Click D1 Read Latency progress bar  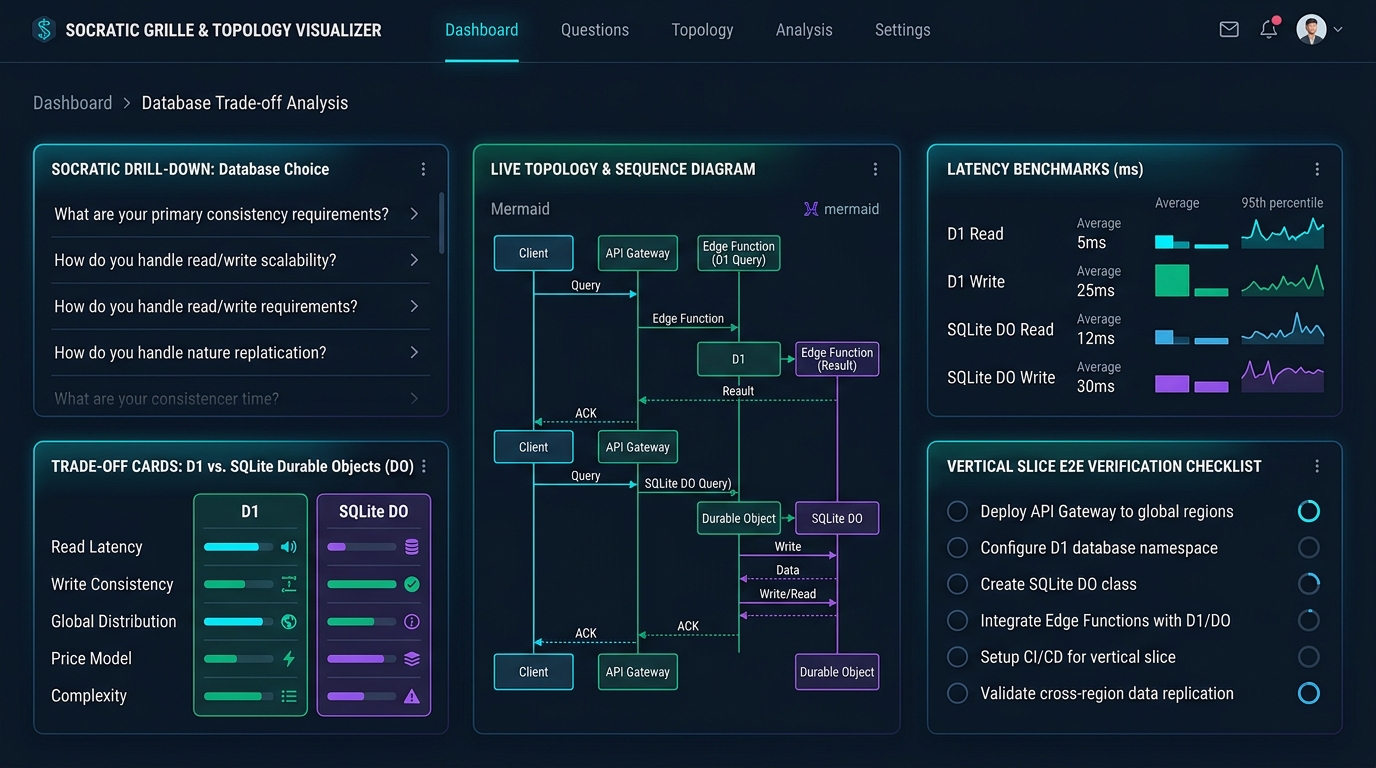(x=238, y=547)
